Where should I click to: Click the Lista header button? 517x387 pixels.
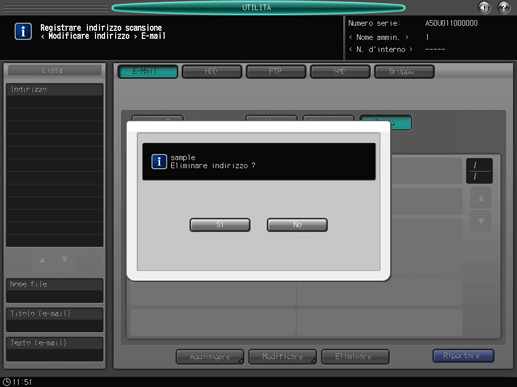tap(54, 70)
